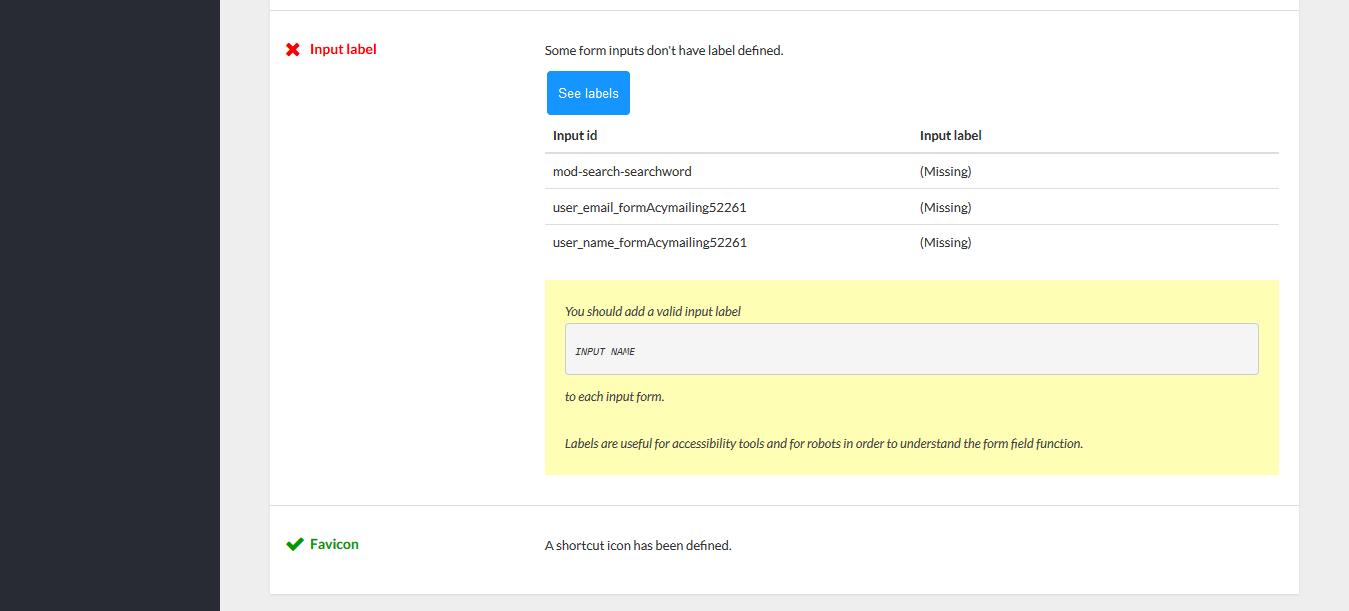This screenshot has height=611, width=1349.
Task: Click the mod-search-searchword table entry
Action: tap(622, 171)
